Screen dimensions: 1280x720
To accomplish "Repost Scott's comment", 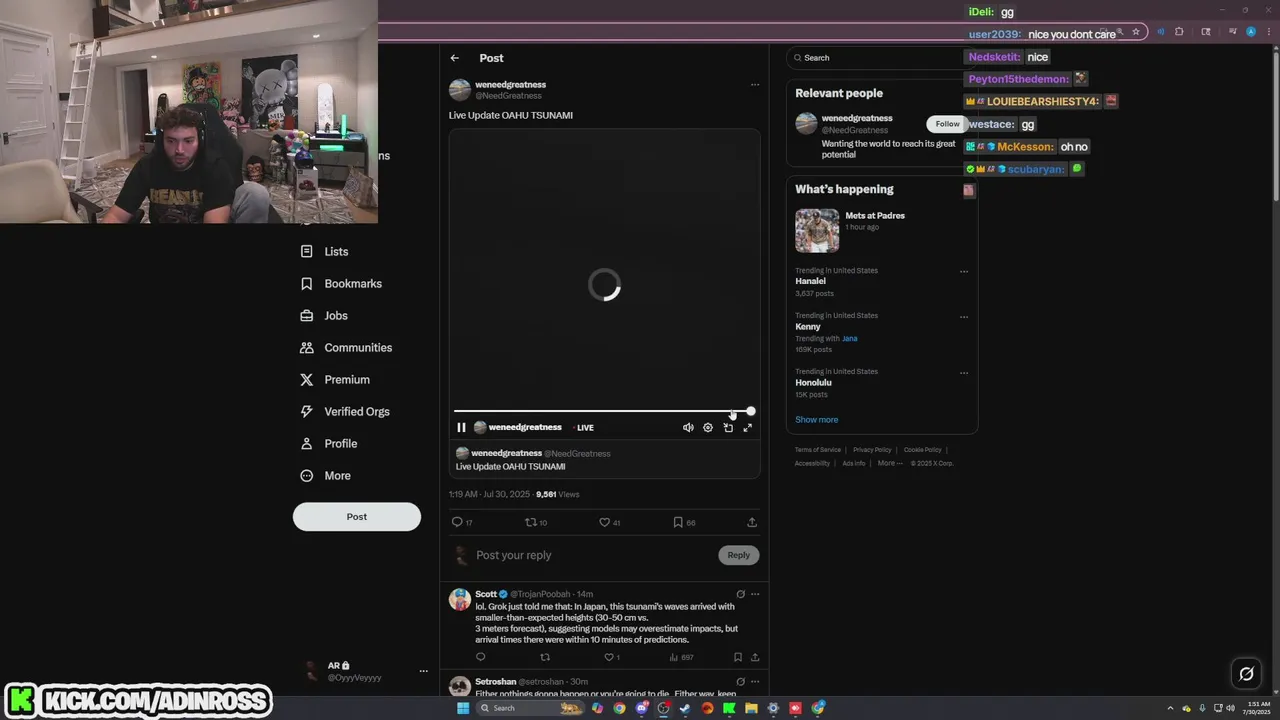I will coord(545,657).
